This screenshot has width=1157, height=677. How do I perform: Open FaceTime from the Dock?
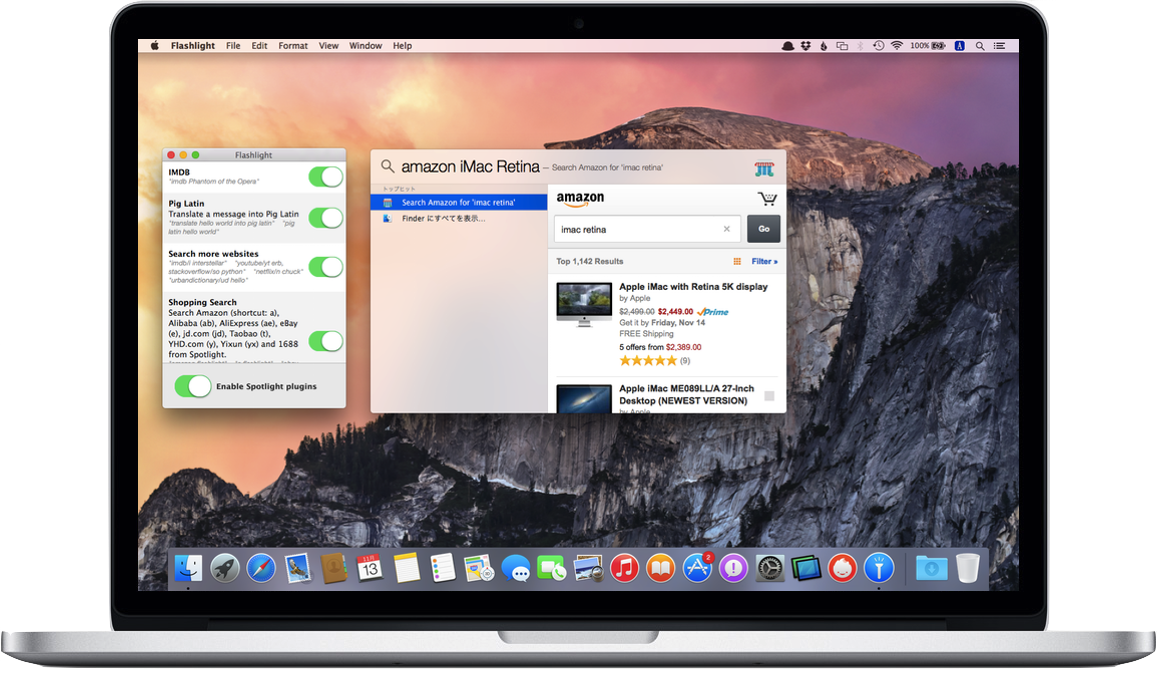[551, 568]
